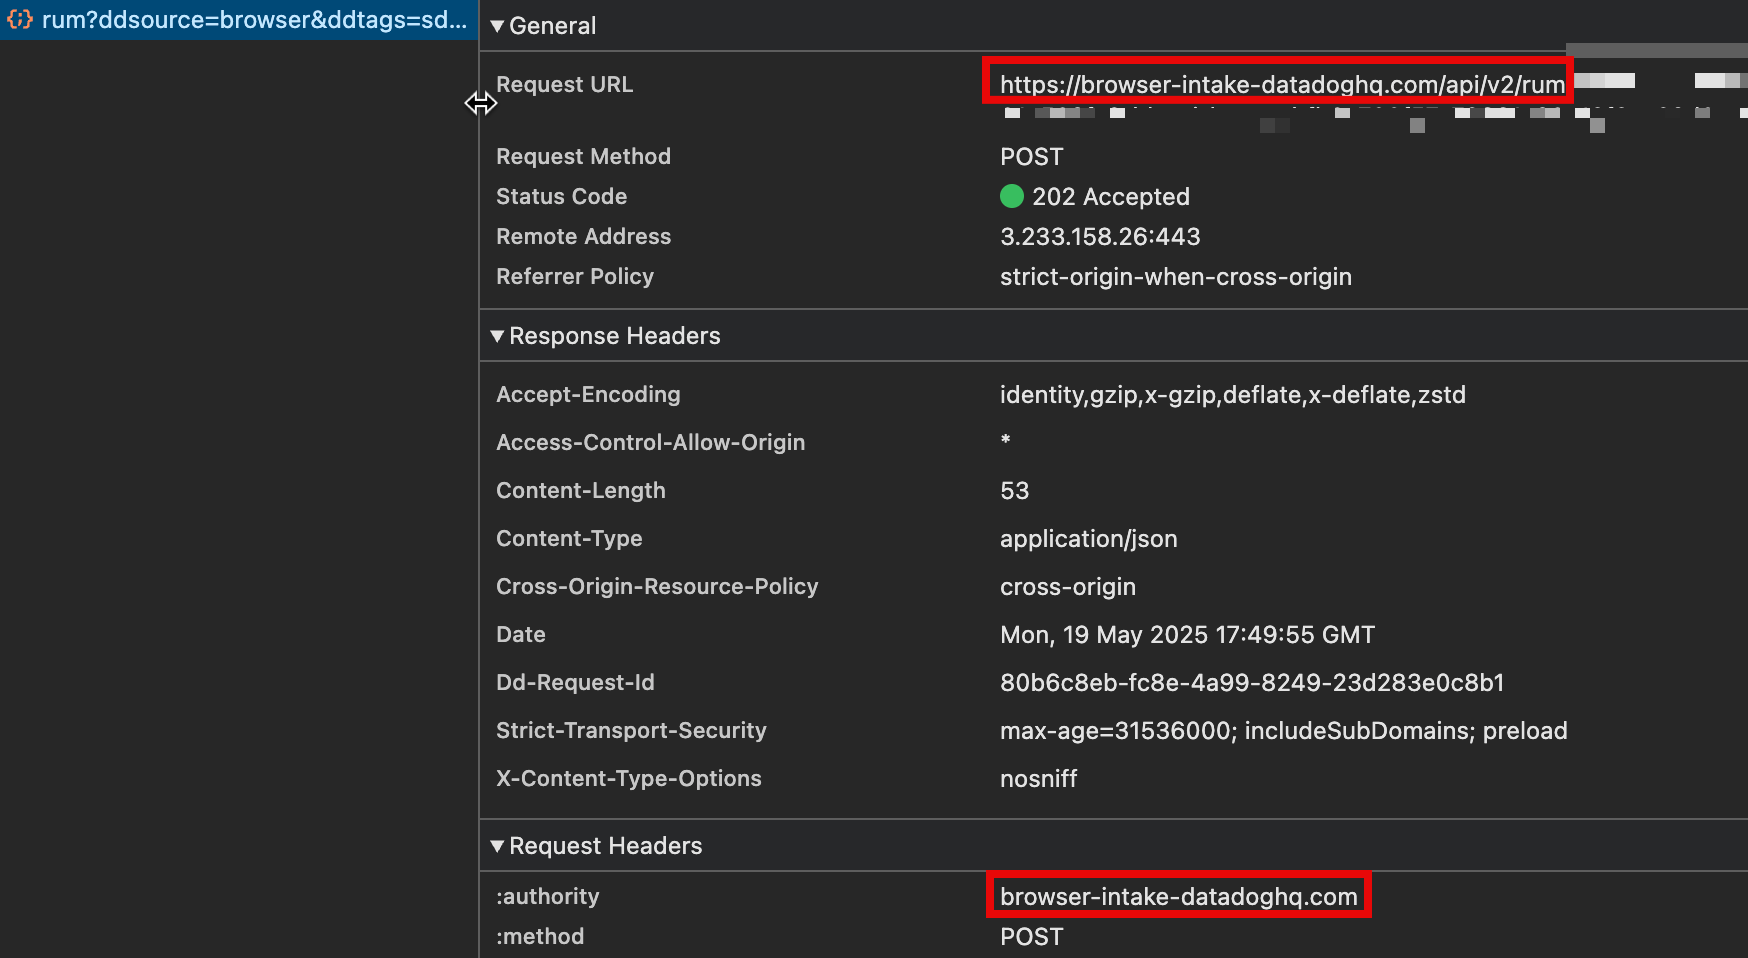Click the Request URL value link
This screenshot has width=1748, height=958.
pyautogui.click(x=1281, y=85)
